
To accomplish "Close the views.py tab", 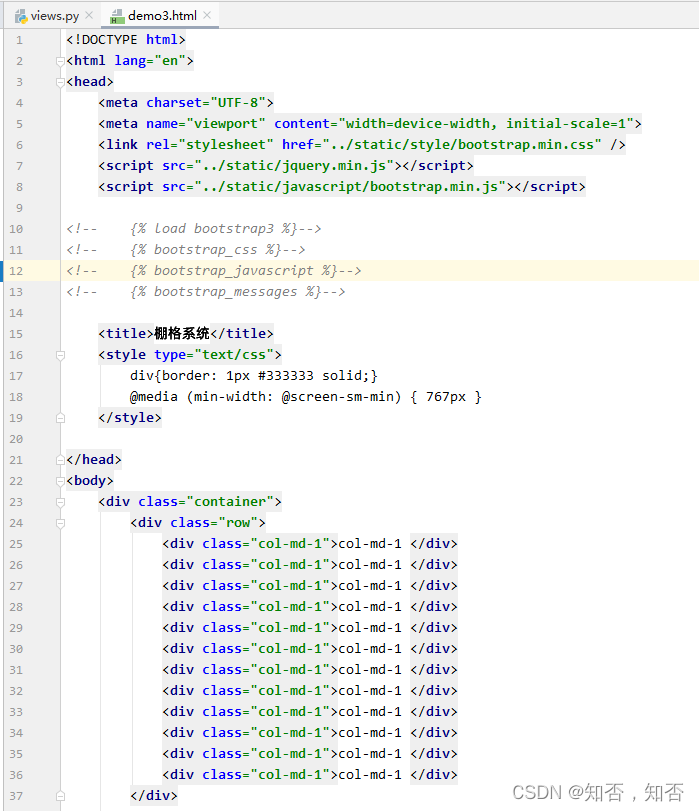I will 89,16.
